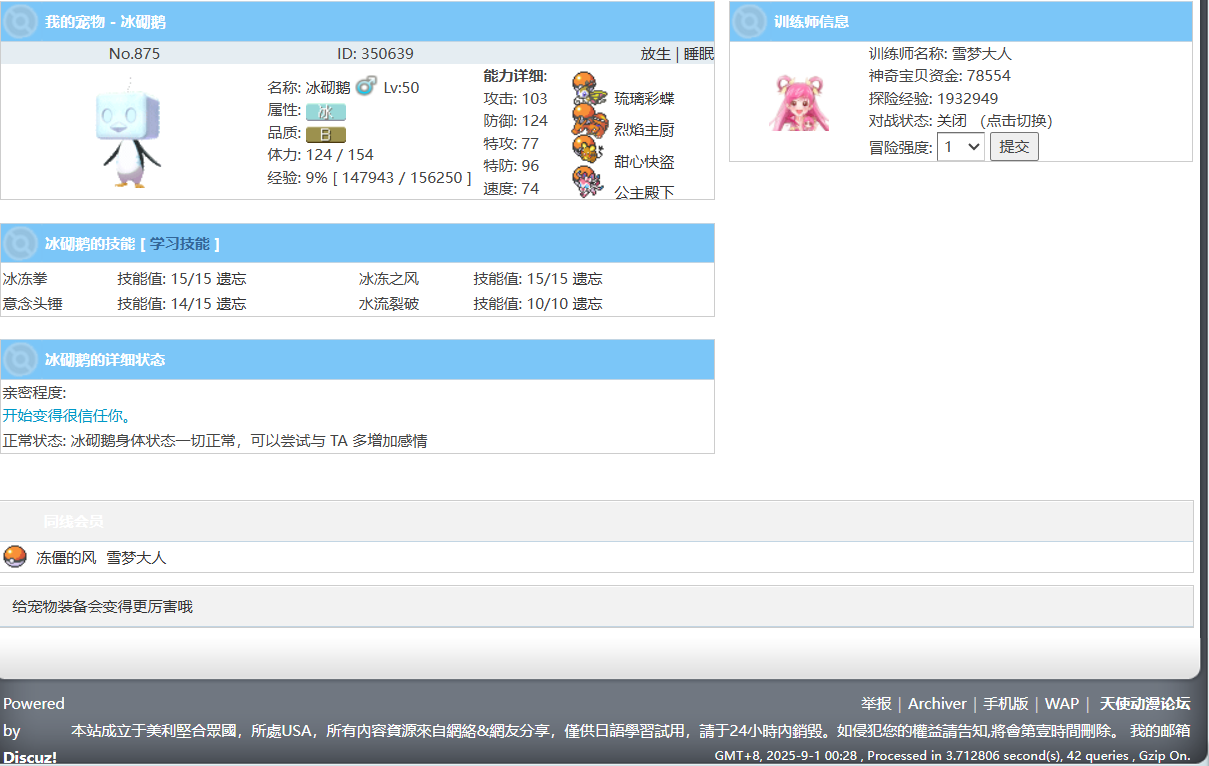
Task: Open the 甜心快盗 pet name link
Action: point(644,162)
